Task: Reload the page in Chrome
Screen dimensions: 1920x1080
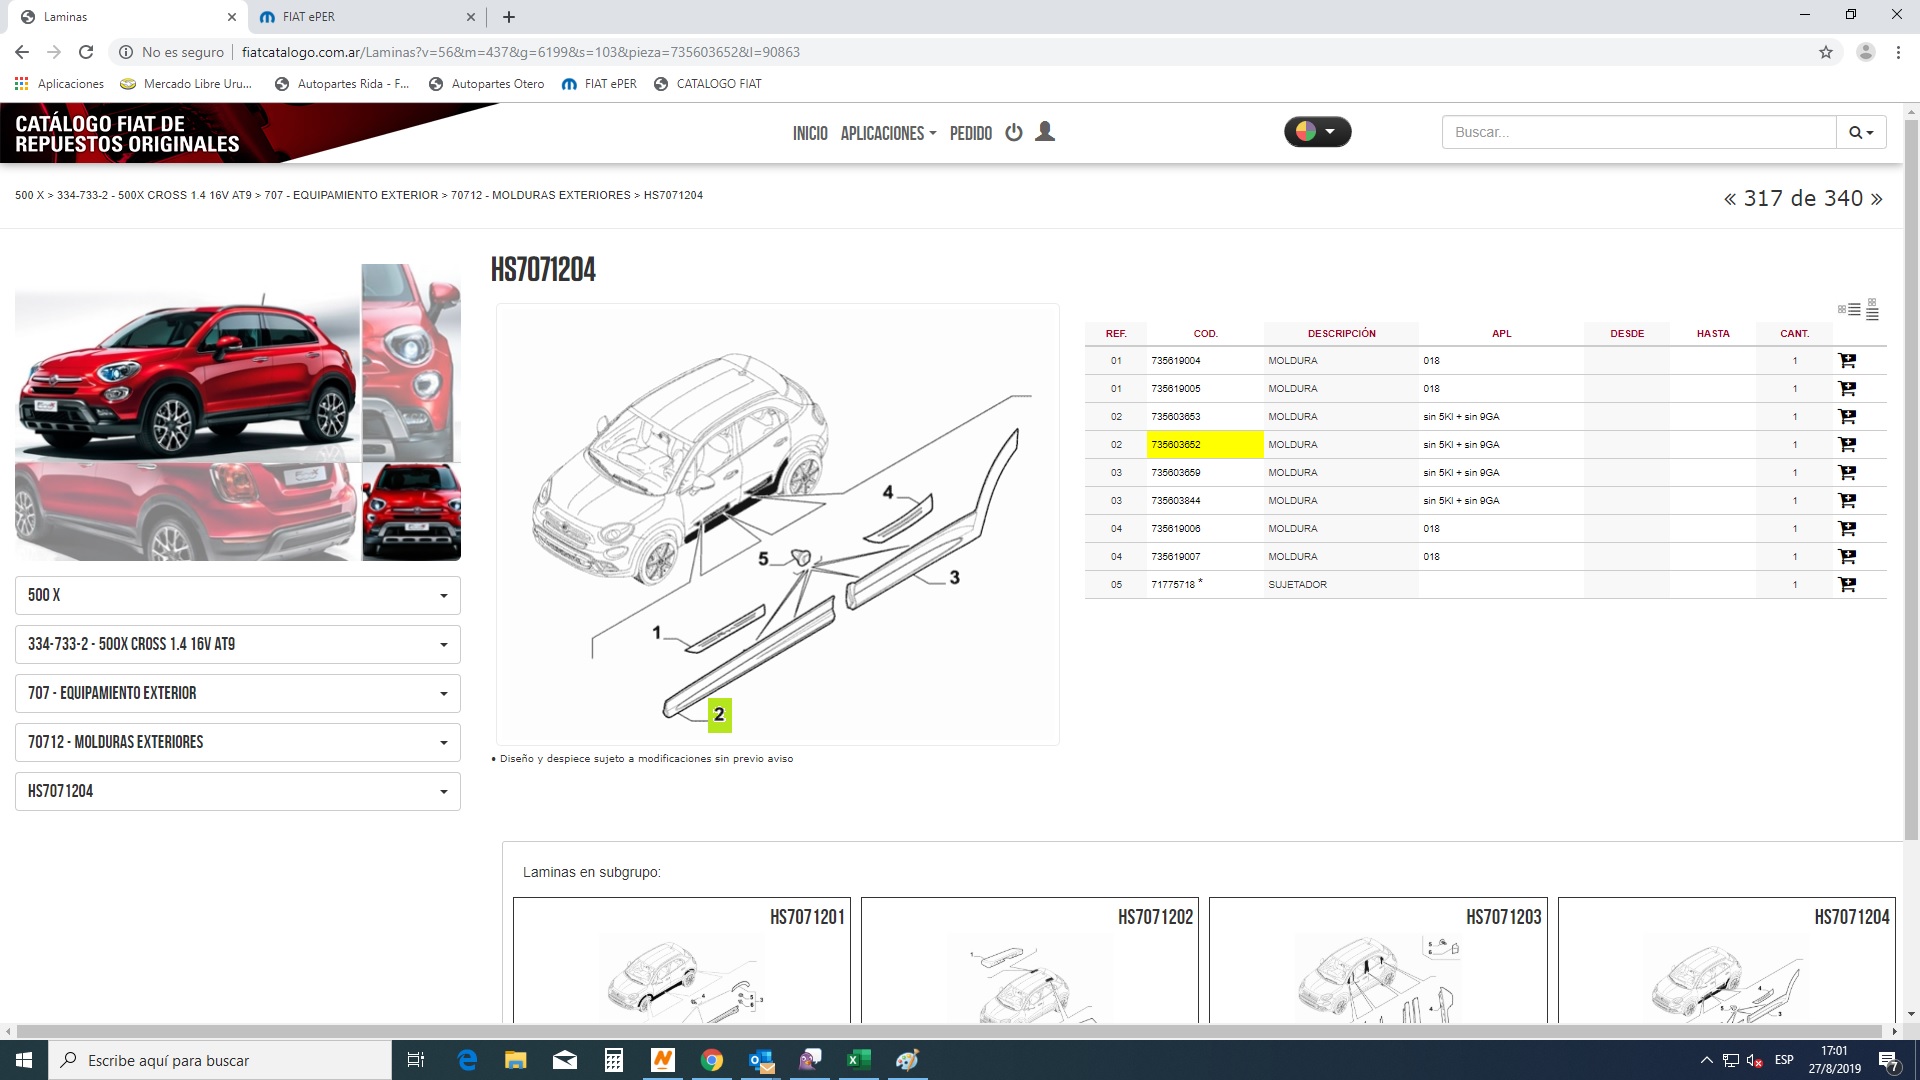Action: coord(86,52)
